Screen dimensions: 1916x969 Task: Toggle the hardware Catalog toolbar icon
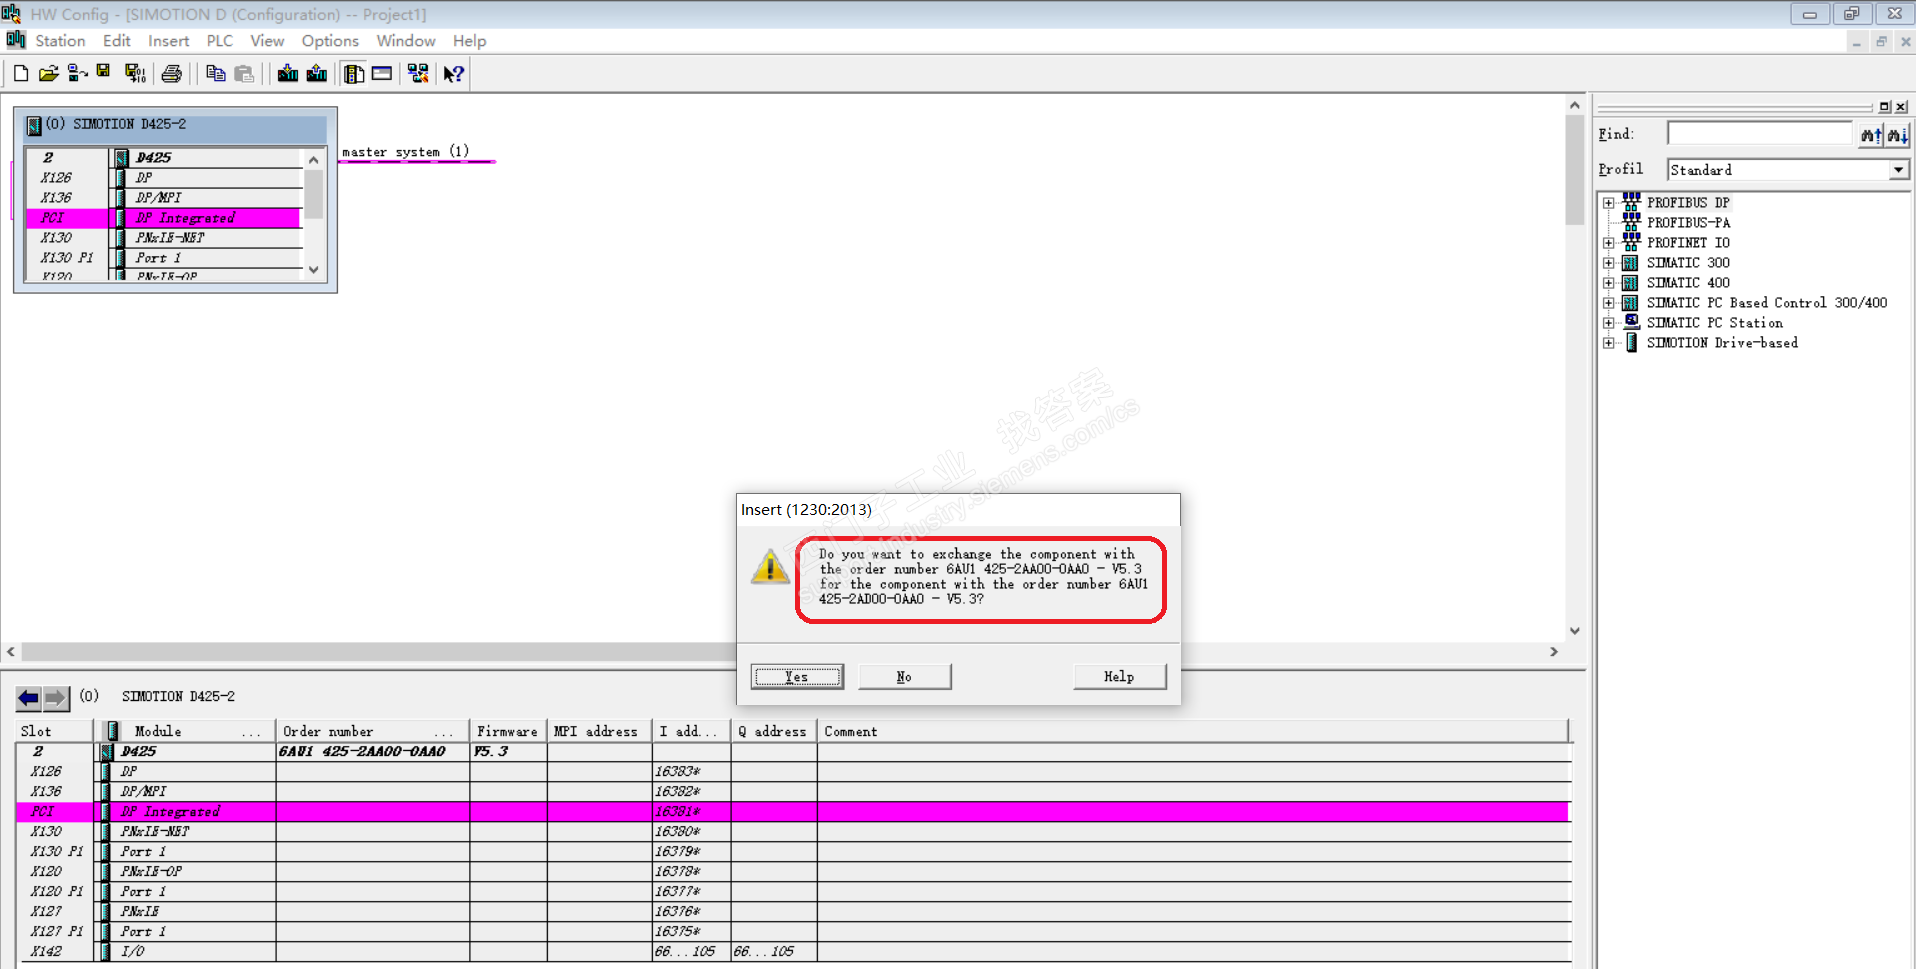(354, 73)
